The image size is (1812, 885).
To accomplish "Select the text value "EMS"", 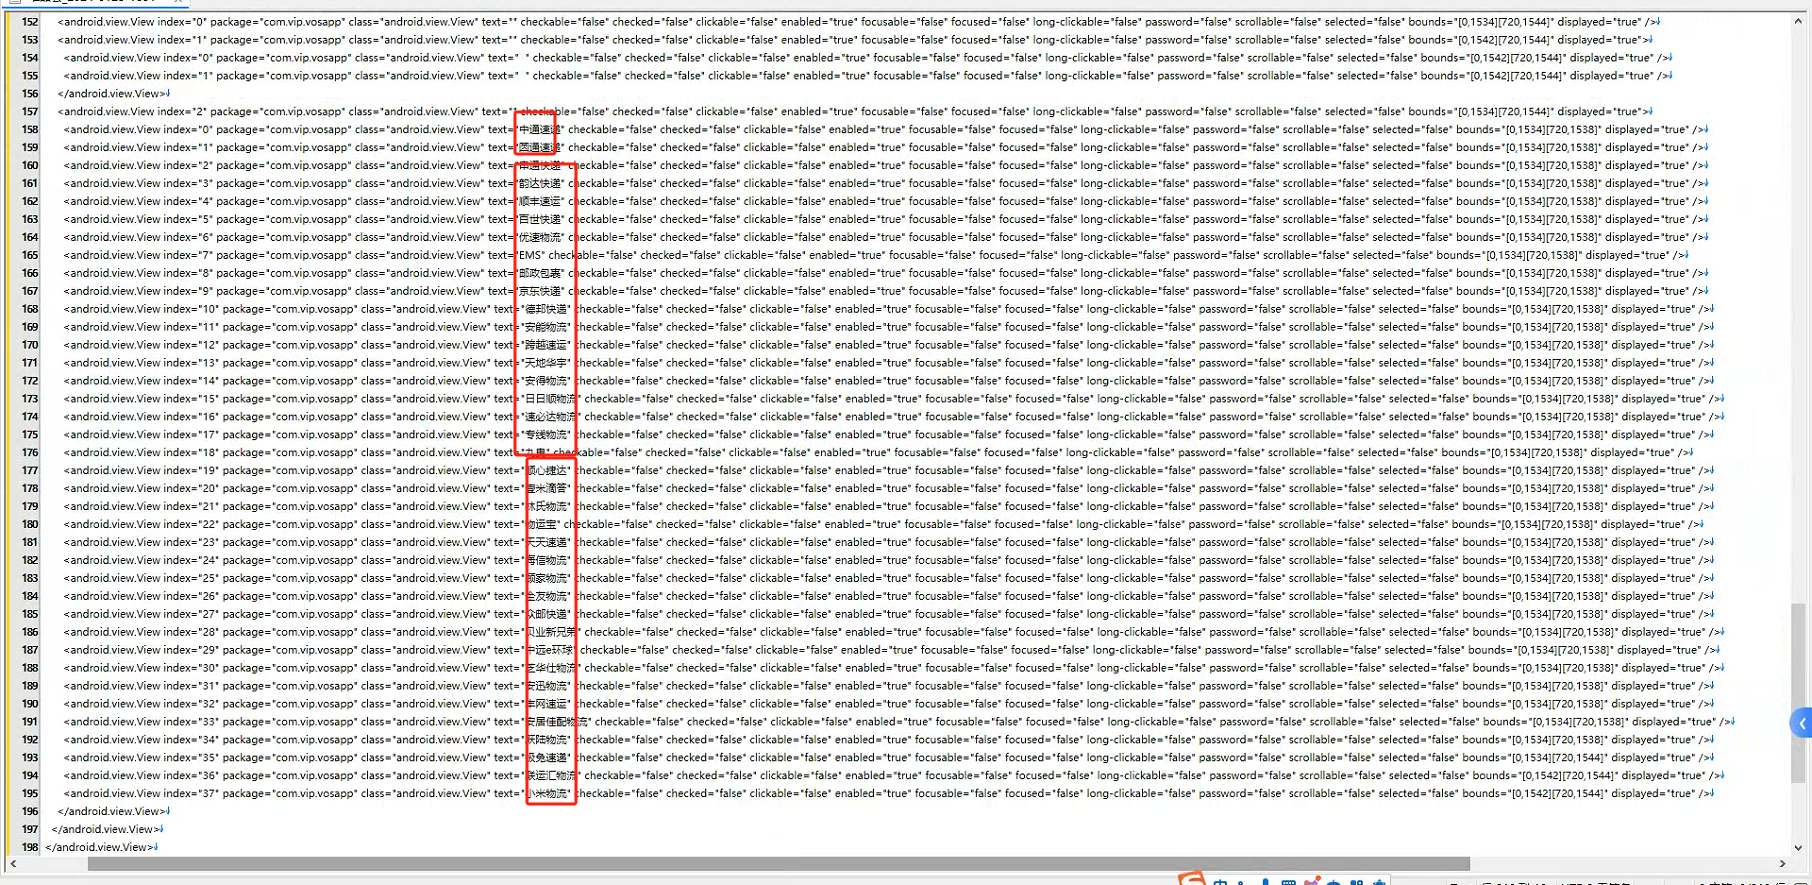I will pos(530,255).
